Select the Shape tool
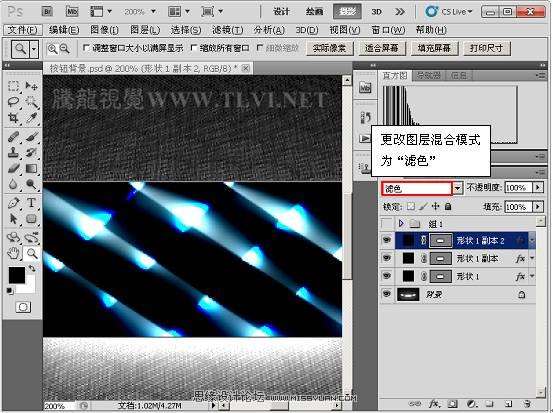Viewport: 553px width, 413px height. [31, 219]
